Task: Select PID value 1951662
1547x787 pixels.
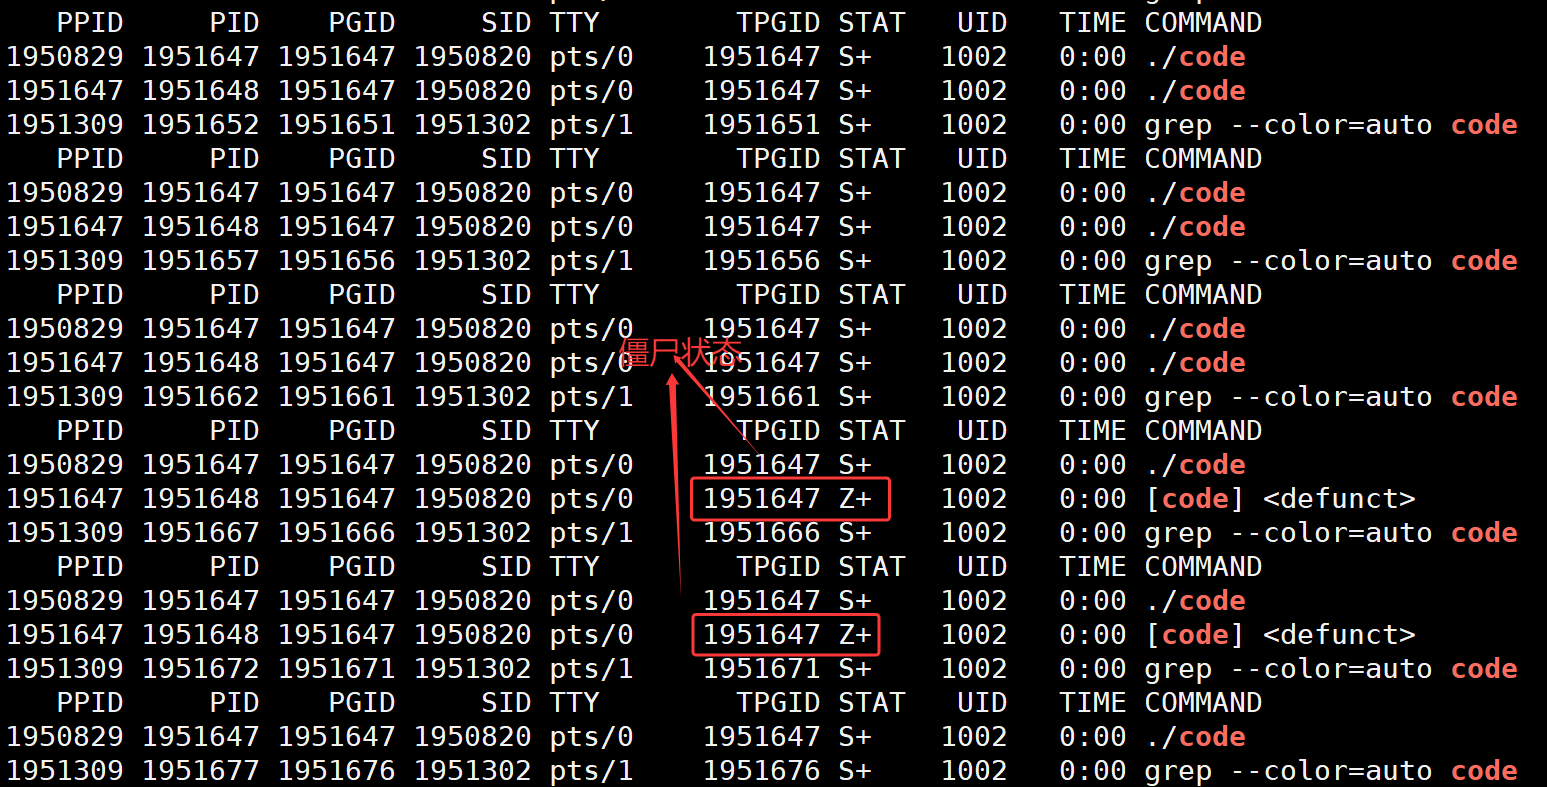Action: click(200, 397)
